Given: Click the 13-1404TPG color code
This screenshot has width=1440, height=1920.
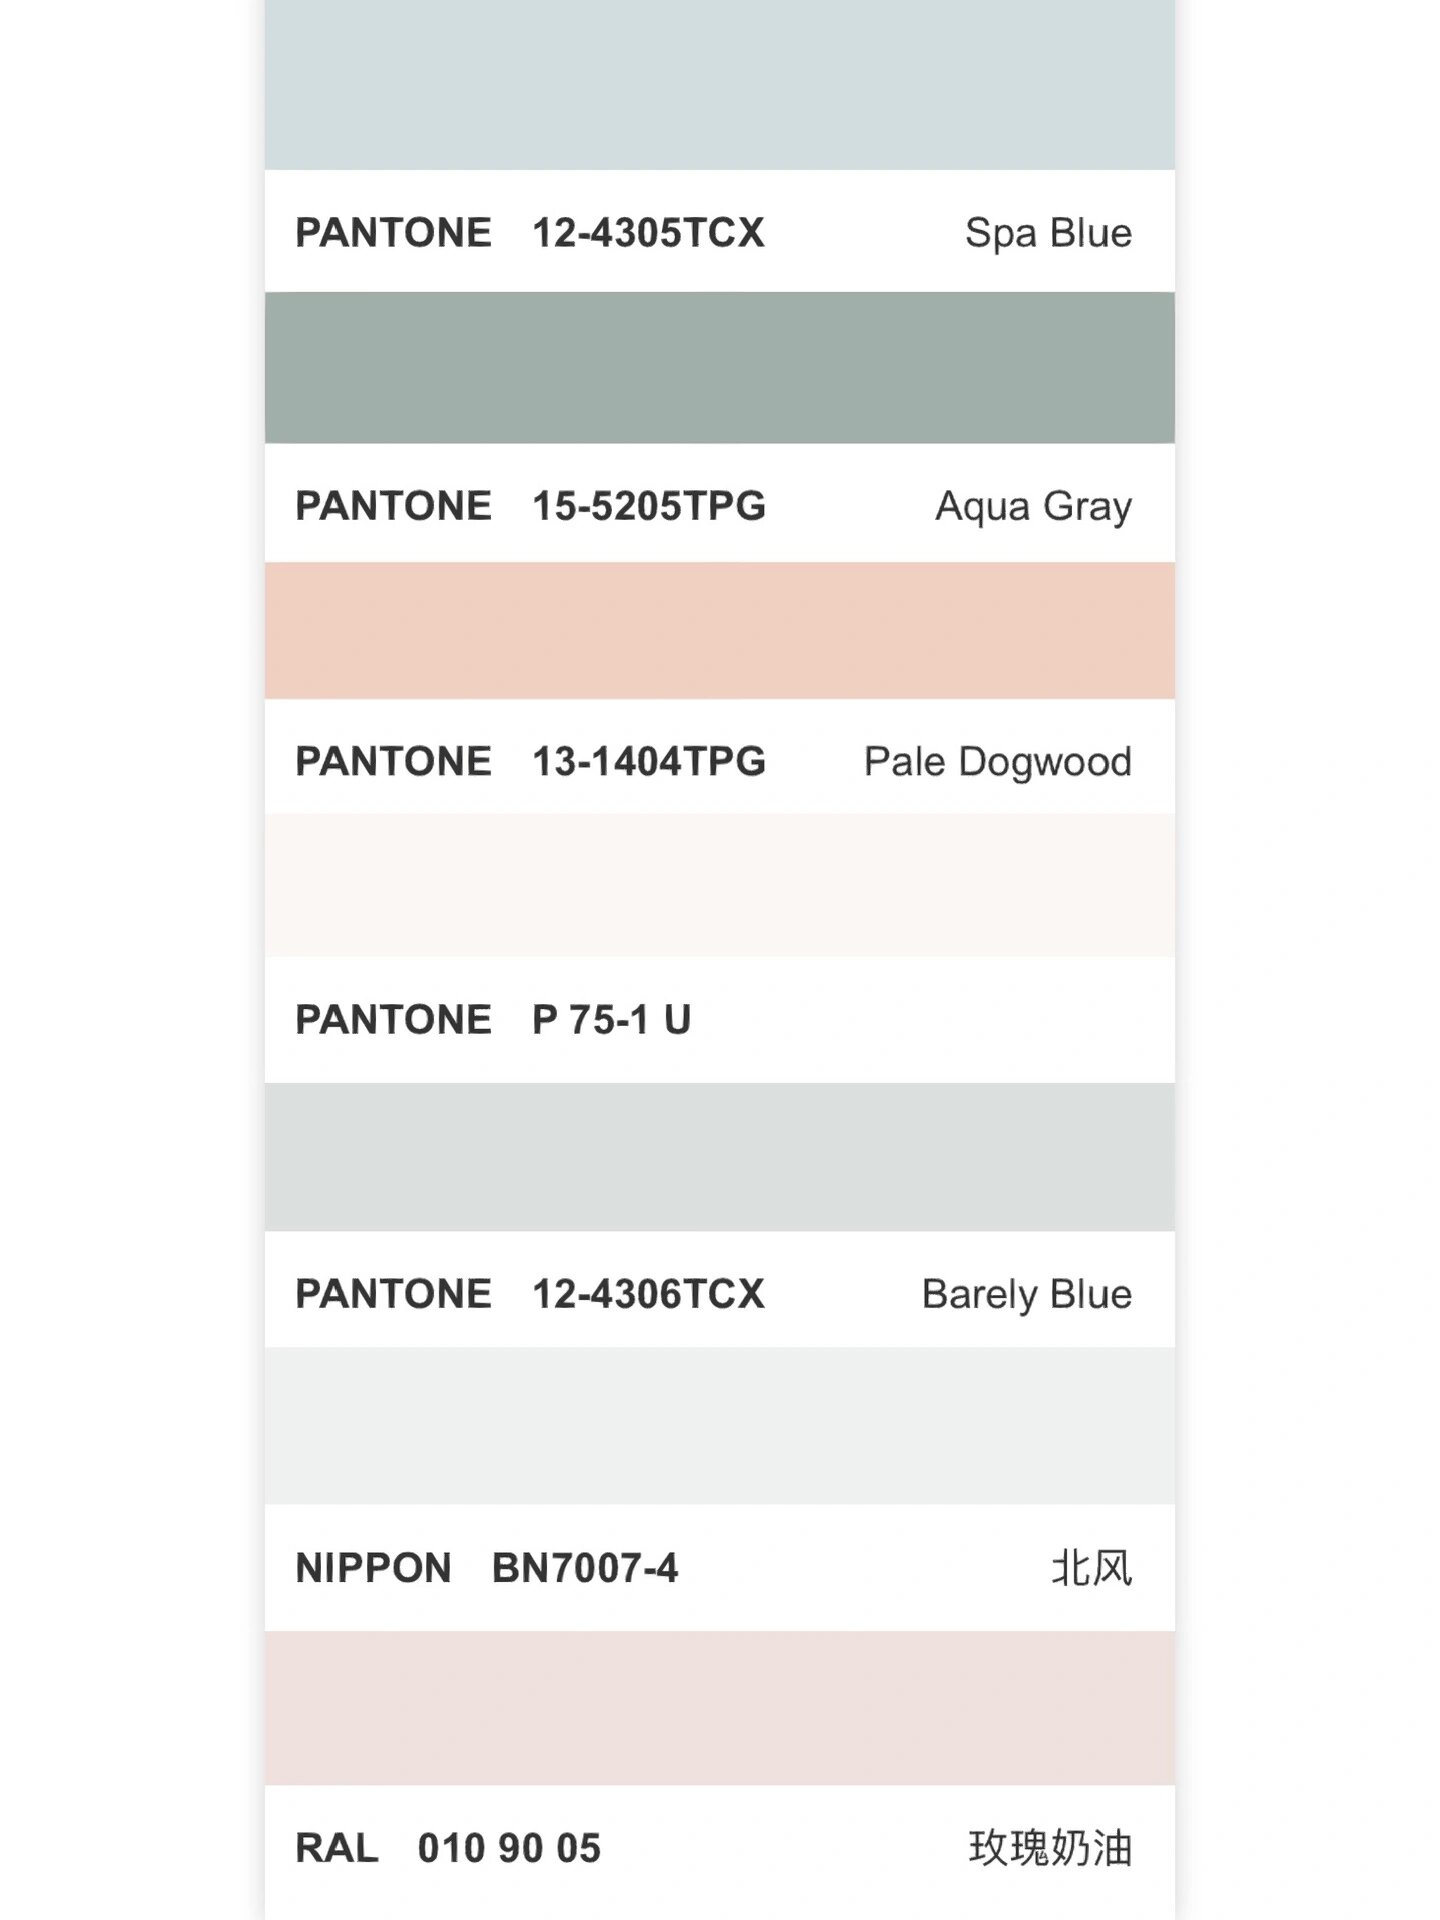Looking at the screenshot, I should 649,761.
